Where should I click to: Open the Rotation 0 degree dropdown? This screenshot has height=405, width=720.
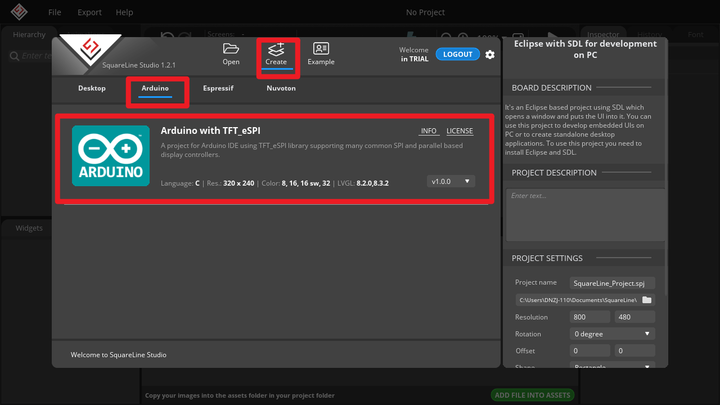point(612,334)
